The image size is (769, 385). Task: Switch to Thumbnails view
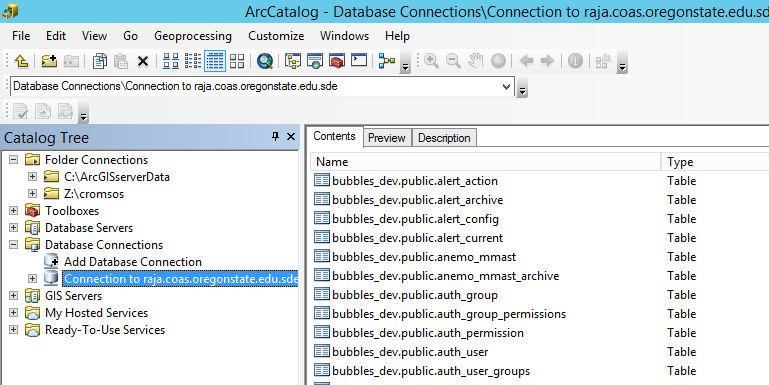(237, 61)
